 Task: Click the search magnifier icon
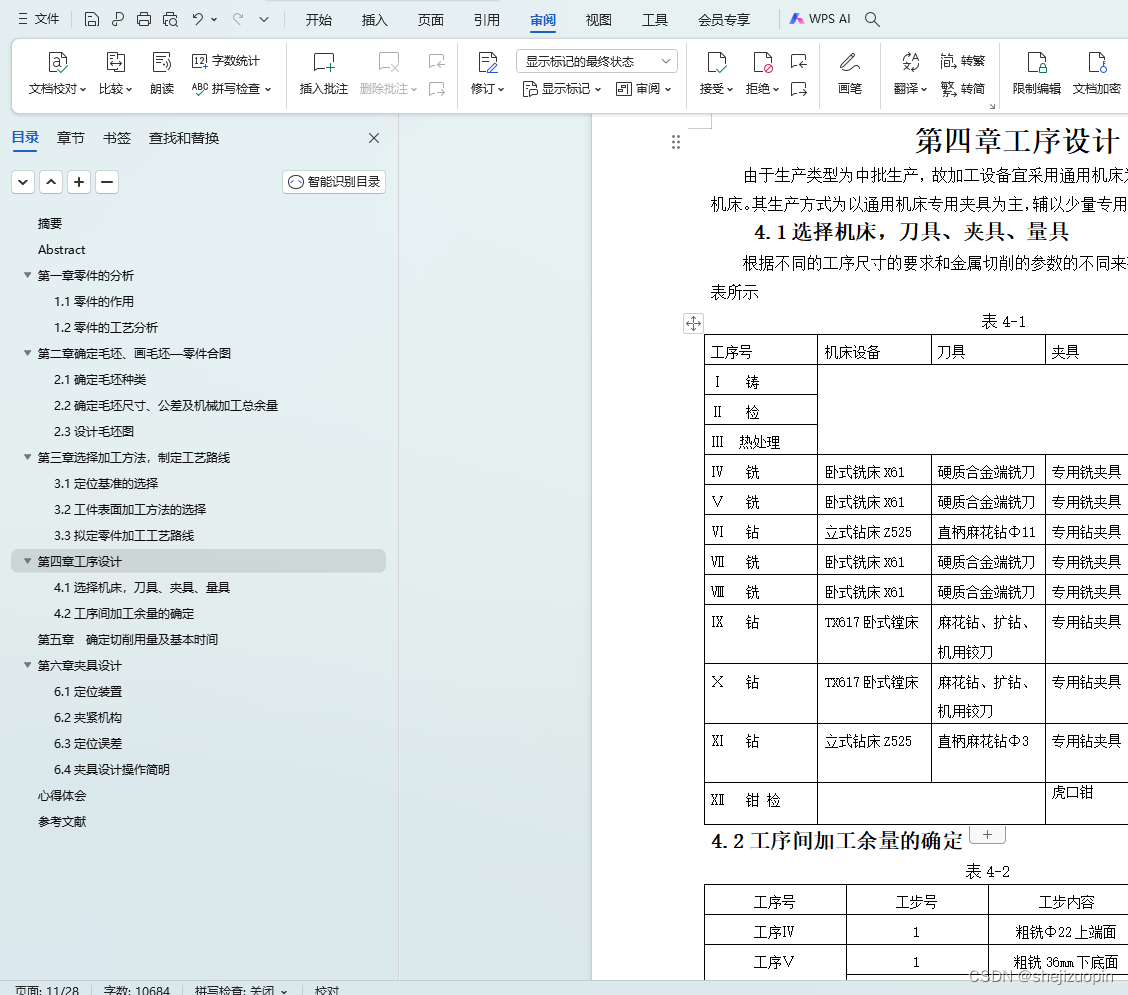pyautogui.click(x=872, y=19)
